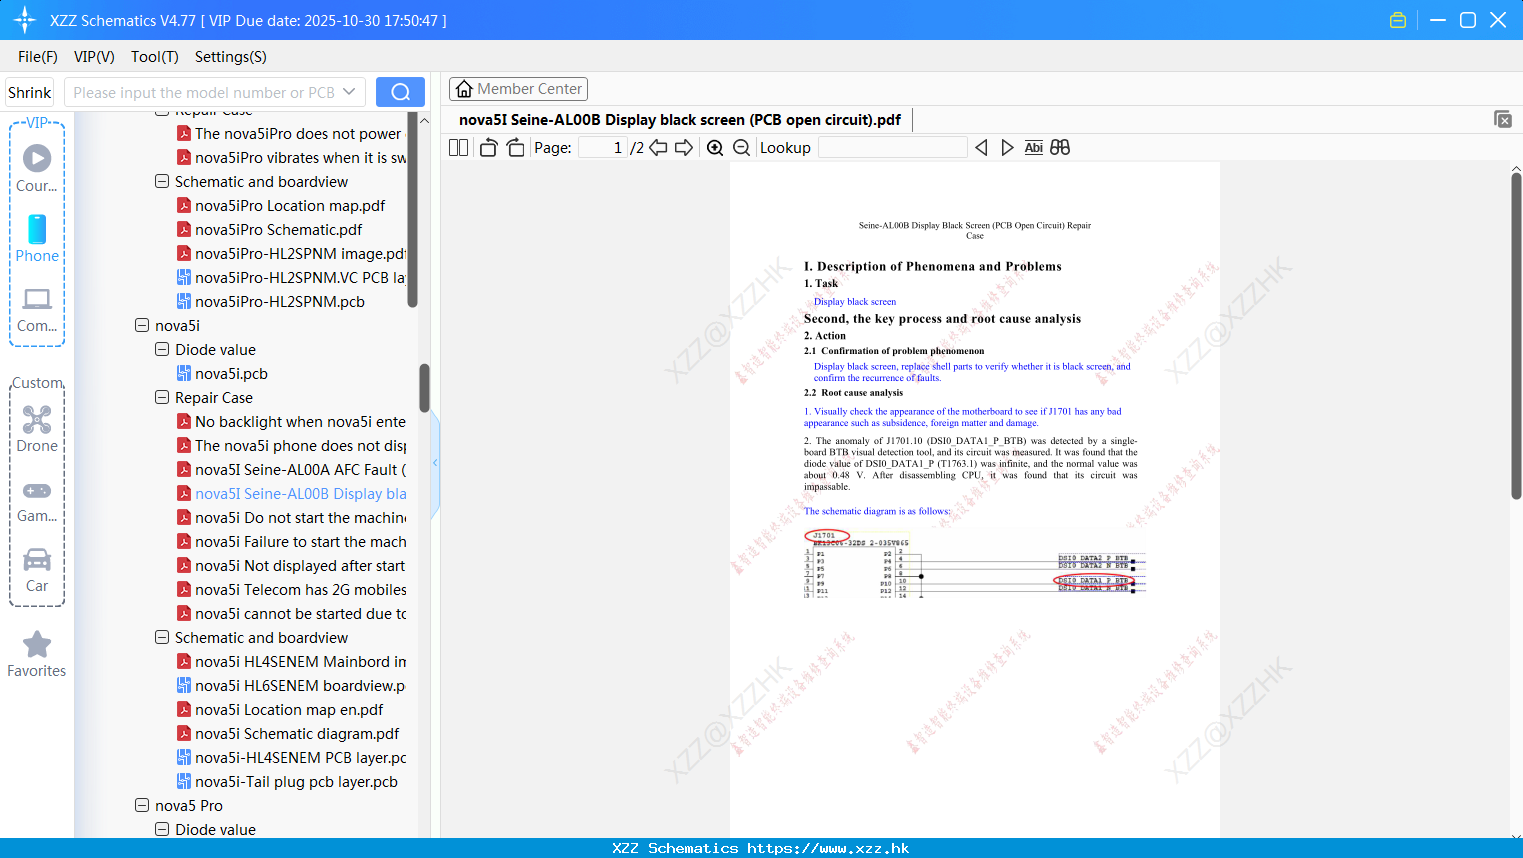Open nova5i HL6SENEM boardview file
The width and height of the screenshot is (1523, 858).
pos(300,685)
